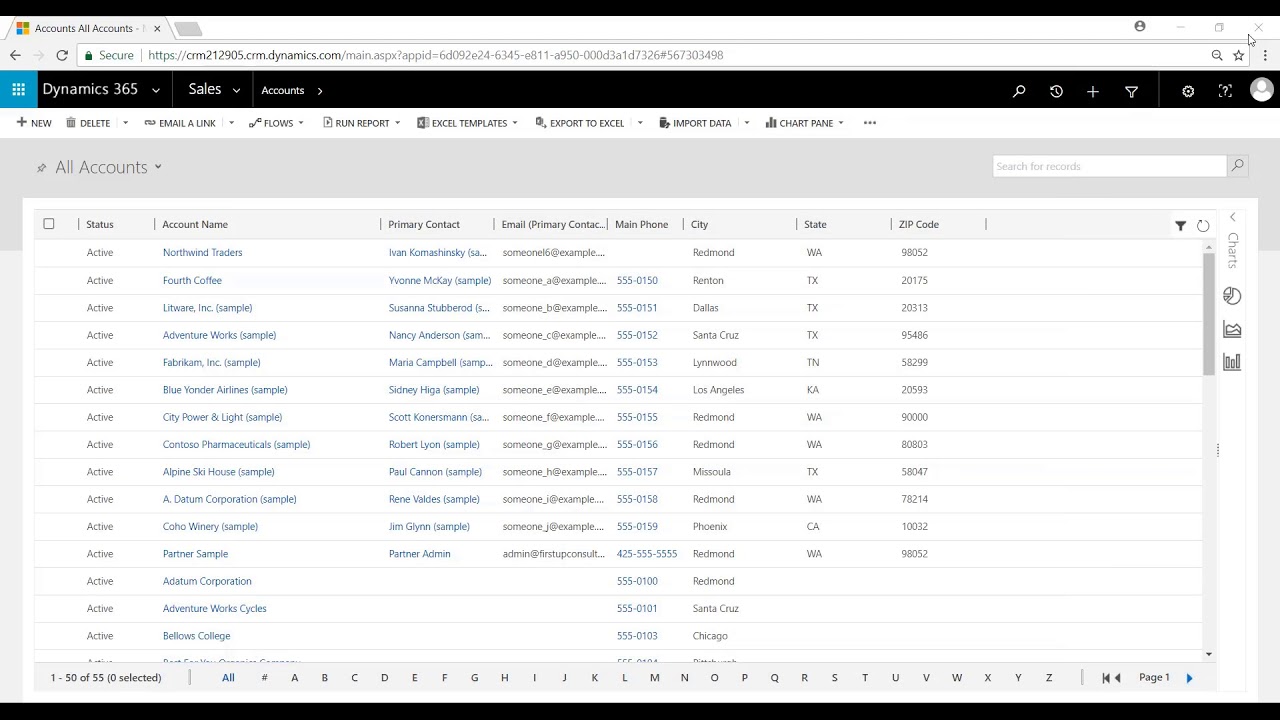The image size is (1280, 720).
Task: Open All Accounts view selector dropdown
Action: 158,167
